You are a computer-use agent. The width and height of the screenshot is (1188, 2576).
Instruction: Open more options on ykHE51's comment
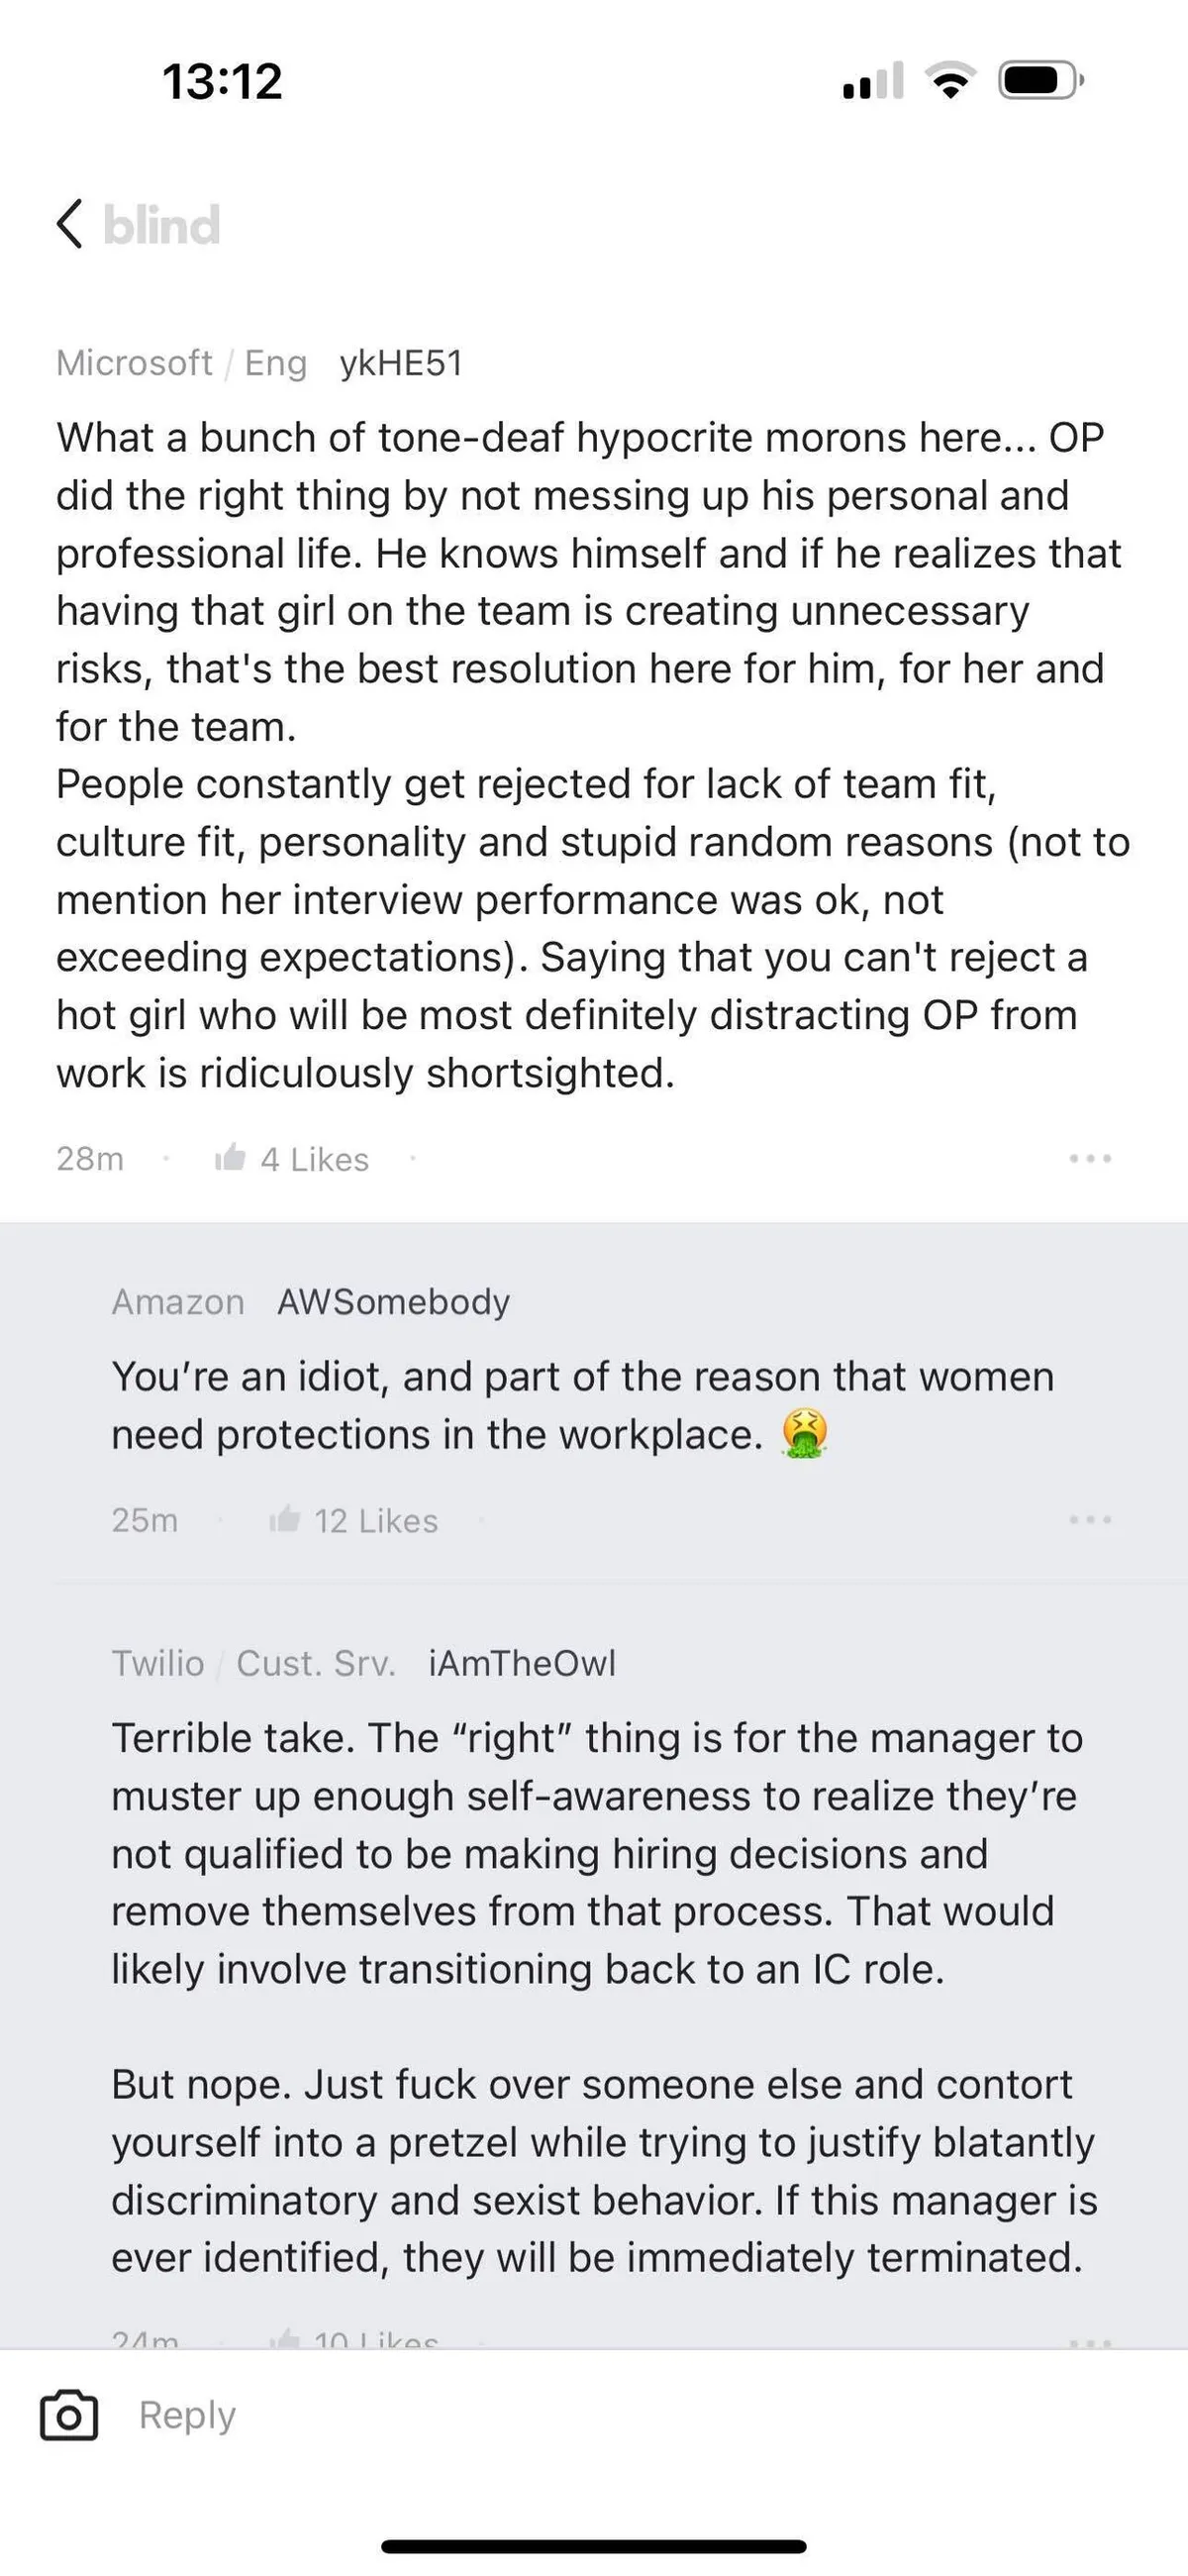[x=1090, y=1158]
